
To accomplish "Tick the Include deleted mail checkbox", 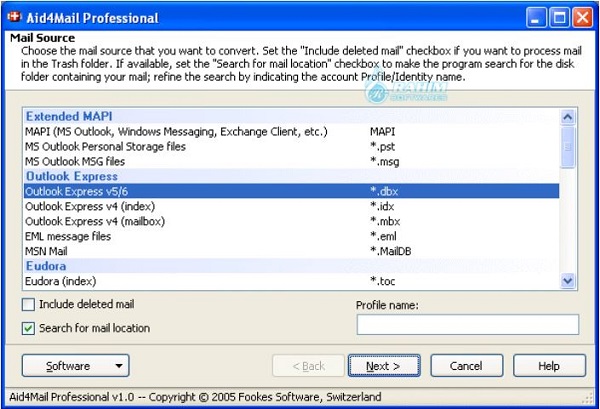I will point(28,305).
